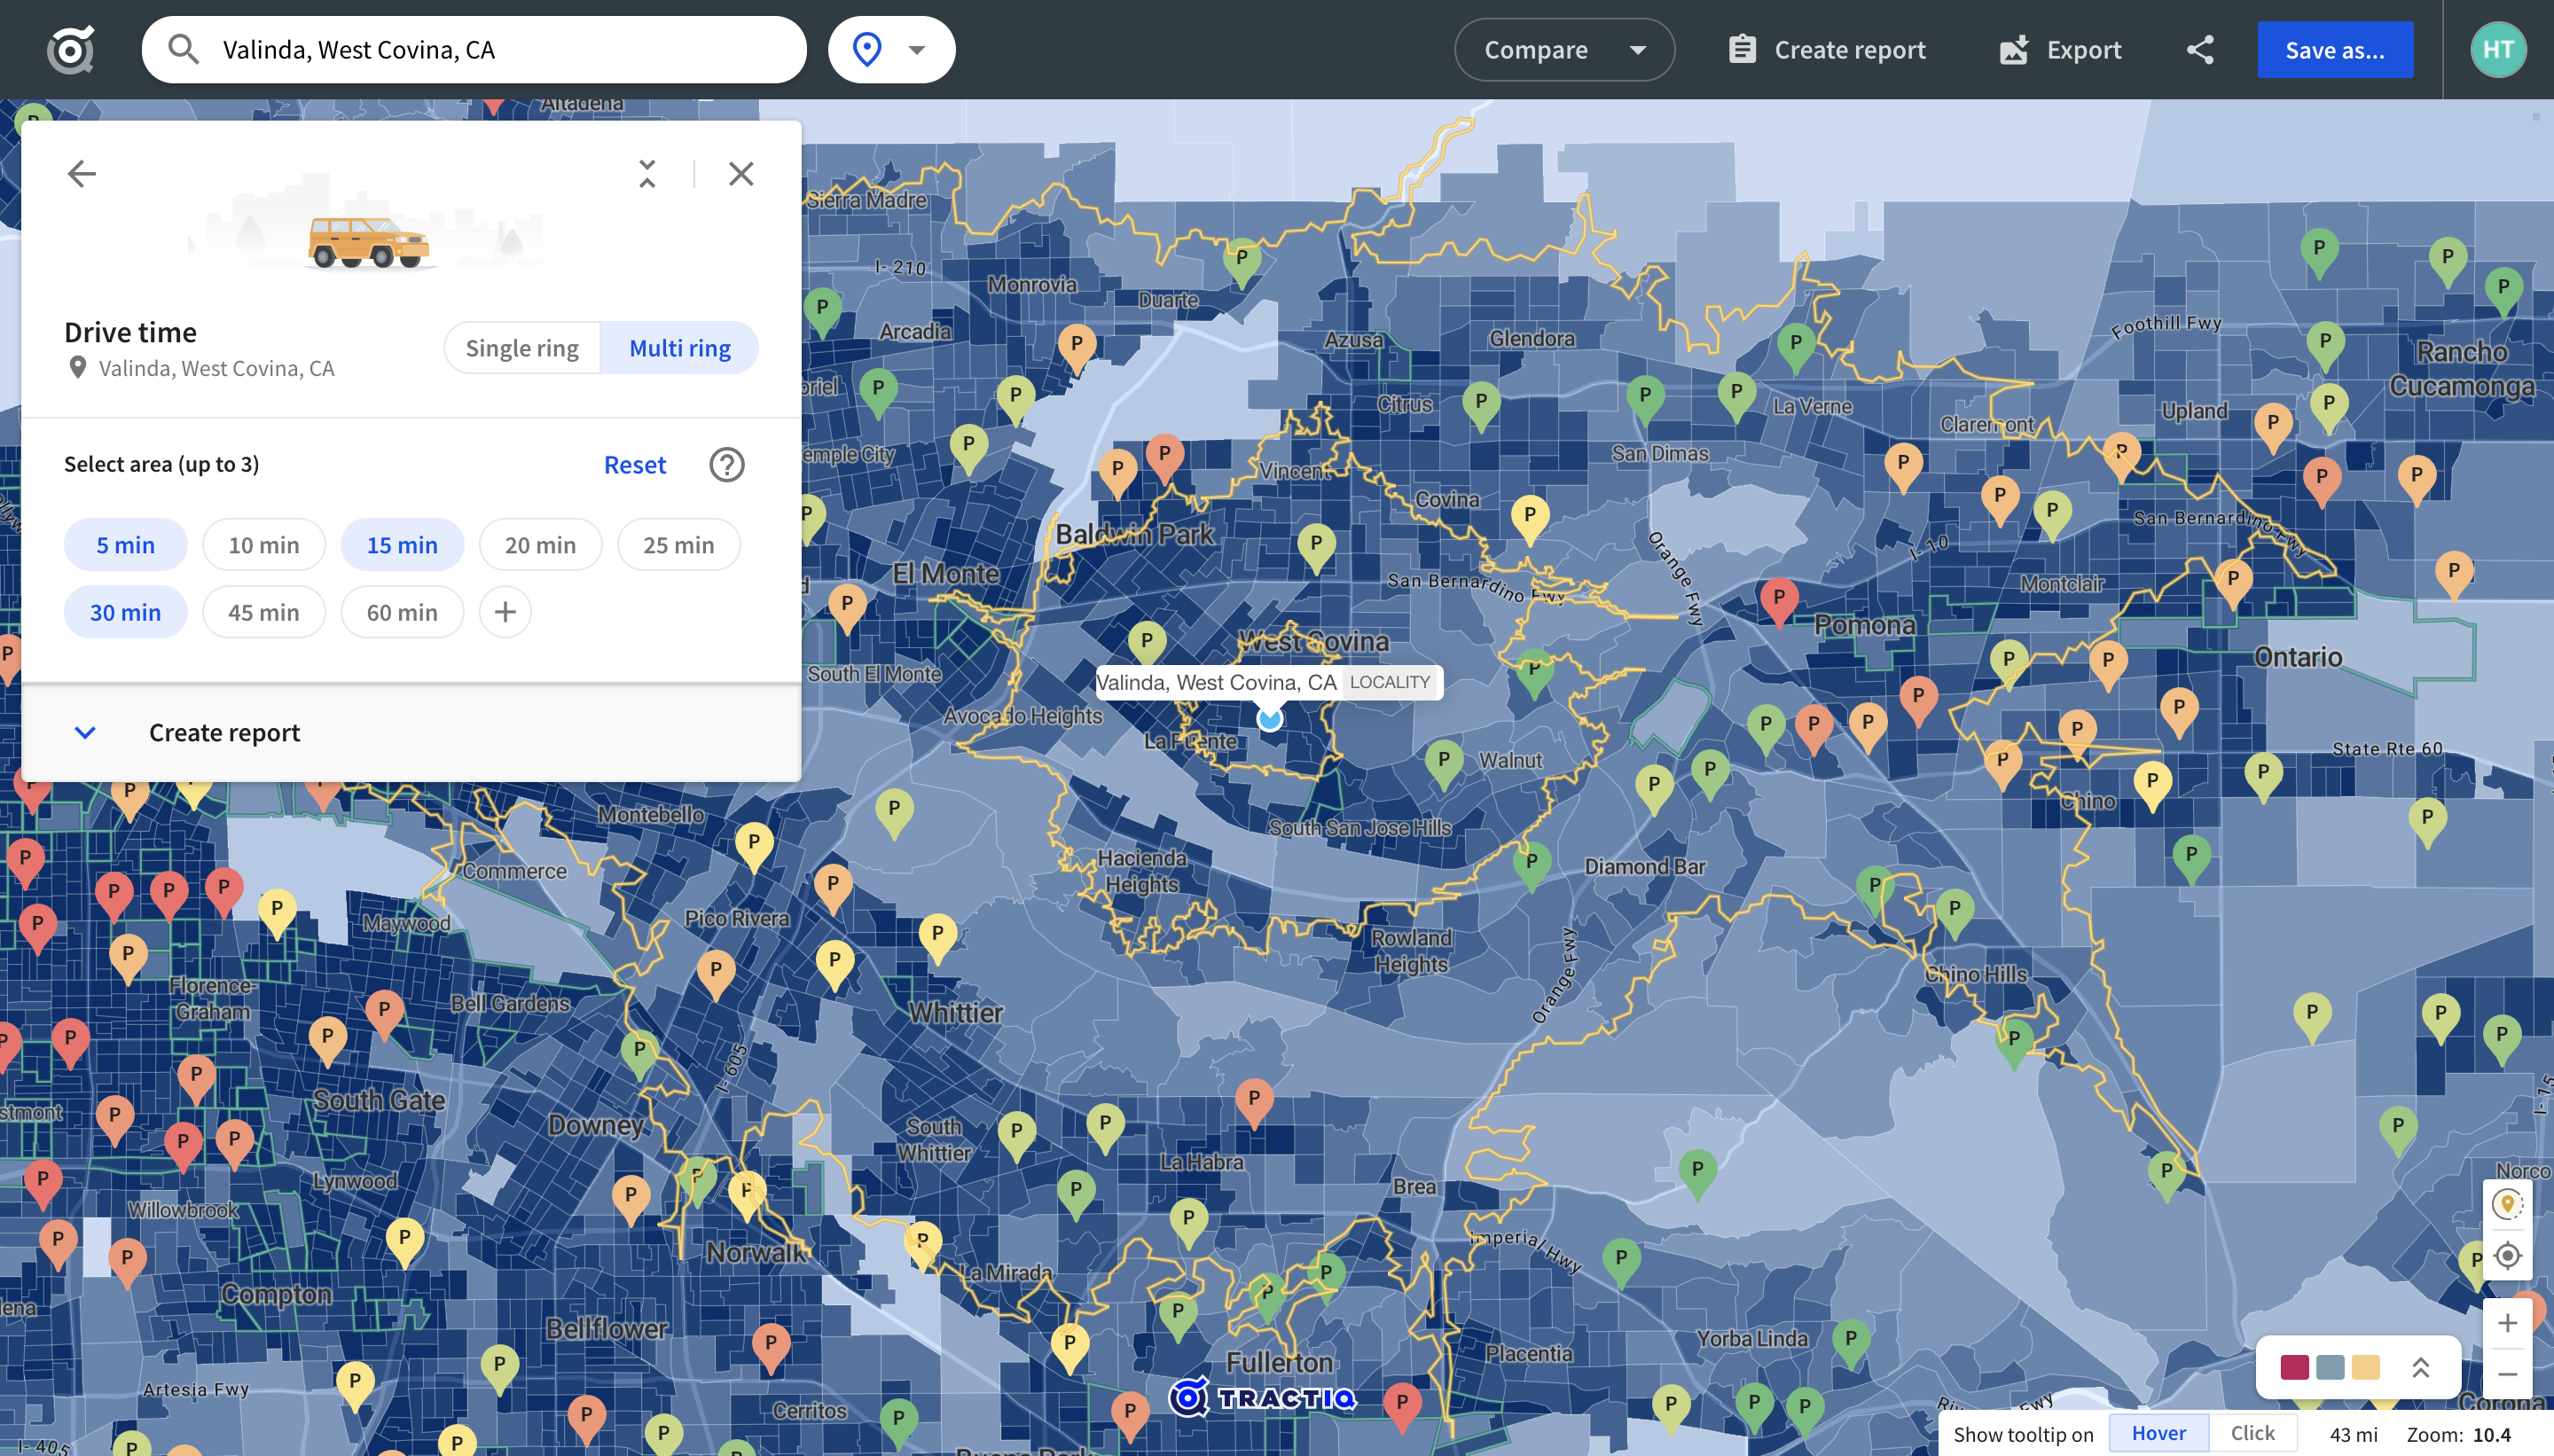This screenshot has width=2554, height=1456.
Task: Click the Save as... button
Action: (x=2335, y=49)
